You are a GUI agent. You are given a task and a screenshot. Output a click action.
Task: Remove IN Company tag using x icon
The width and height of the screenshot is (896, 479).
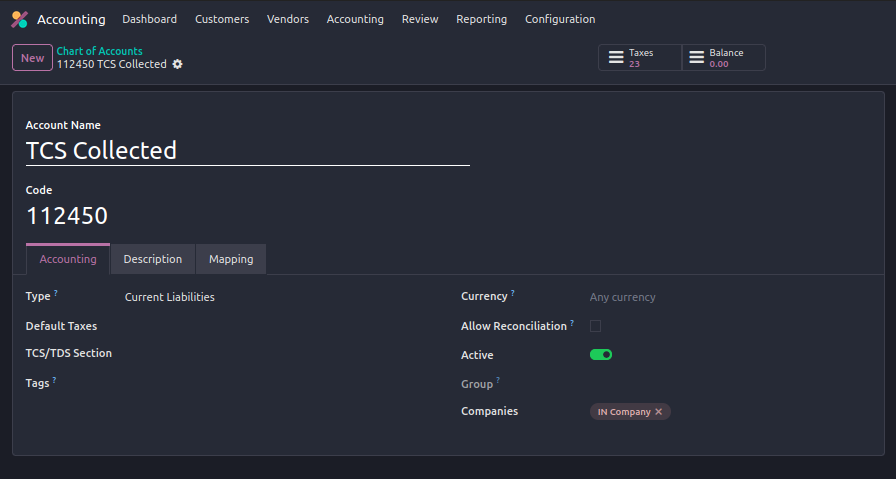pos(658,412)
